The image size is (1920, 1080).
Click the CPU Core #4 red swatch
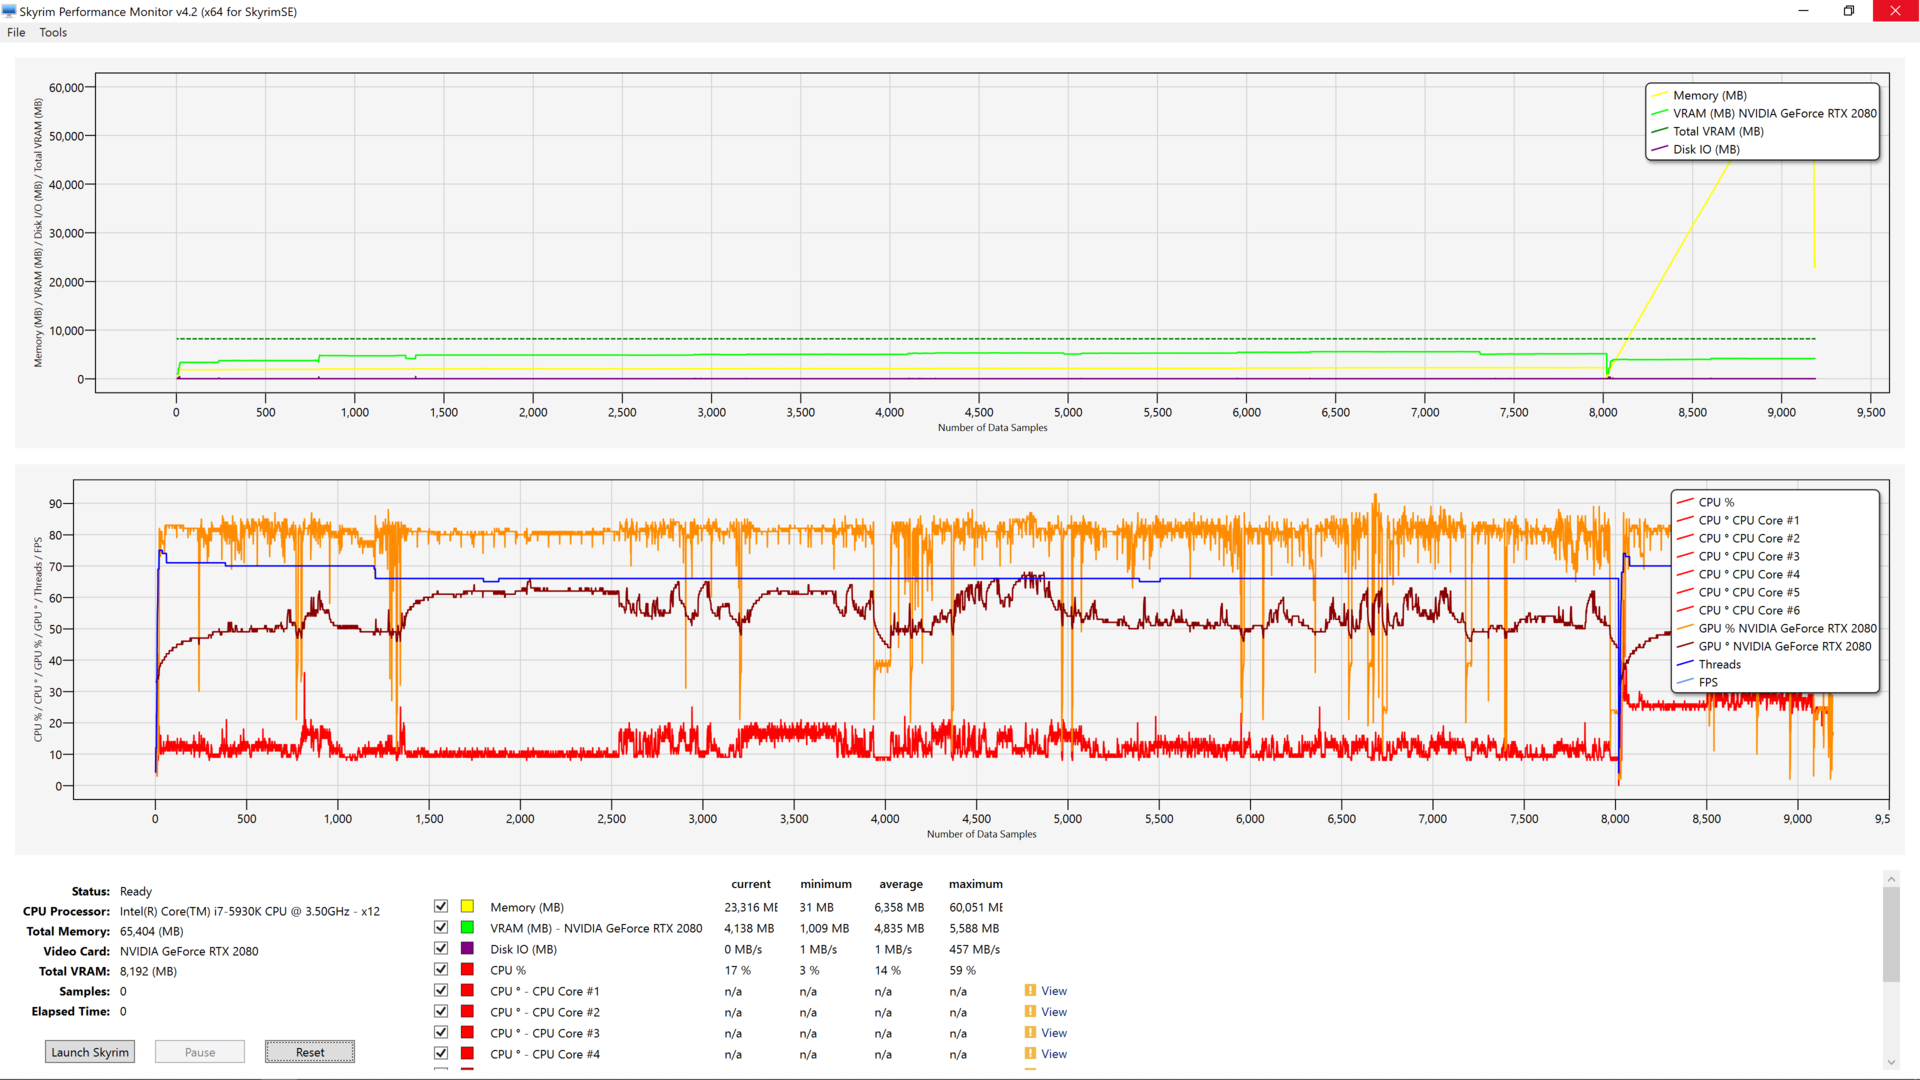point(467,1053)
